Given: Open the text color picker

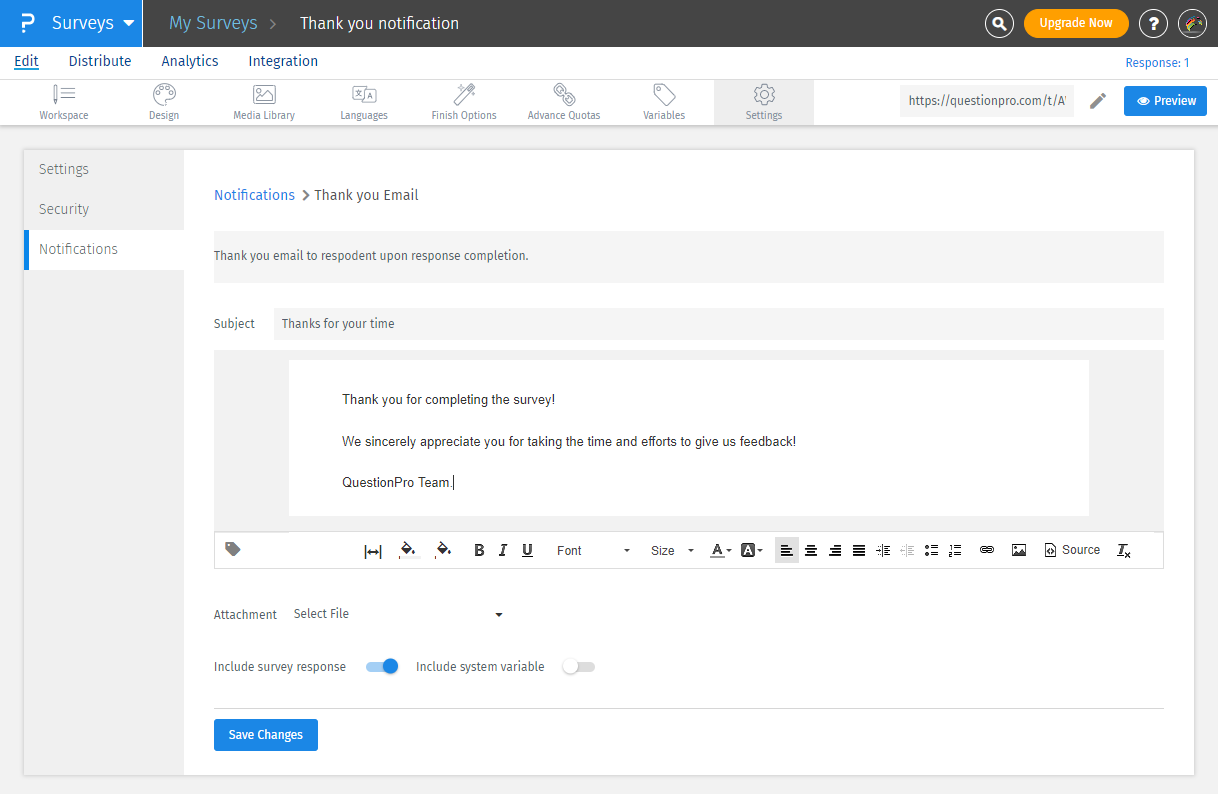Looking at the screenshot, I should click(x=720, y=551).
